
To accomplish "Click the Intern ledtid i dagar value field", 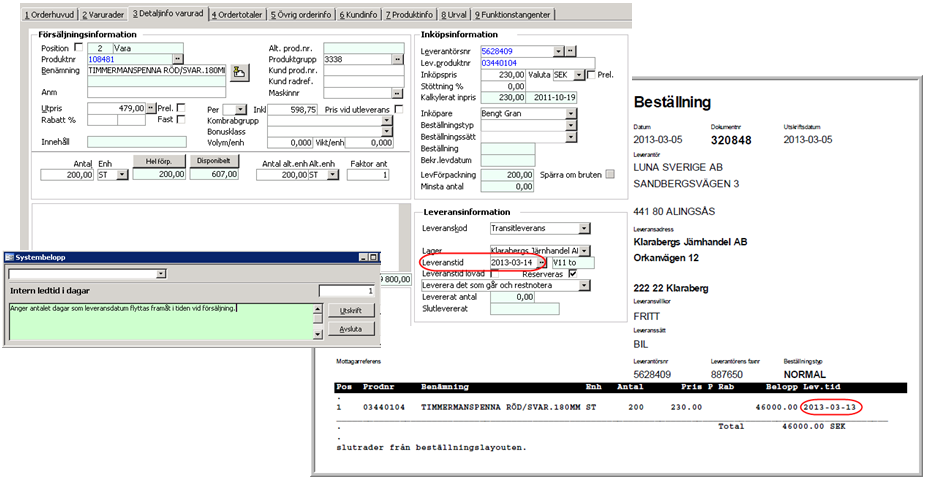I will 347,291.
